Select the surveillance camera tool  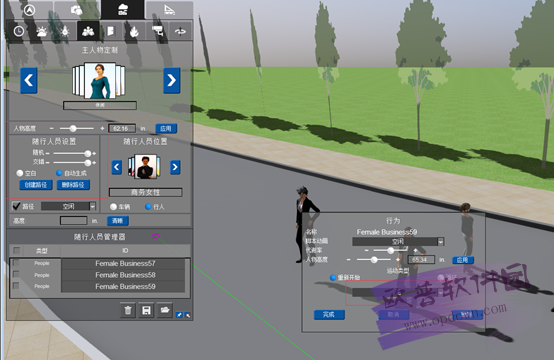tap(157, 31)
